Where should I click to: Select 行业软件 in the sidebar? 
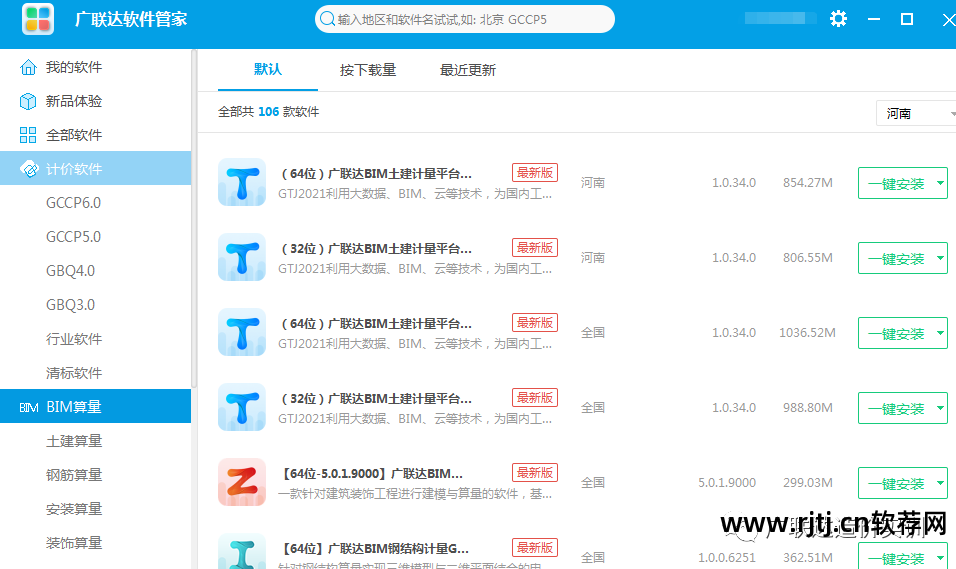coord(74,339)
